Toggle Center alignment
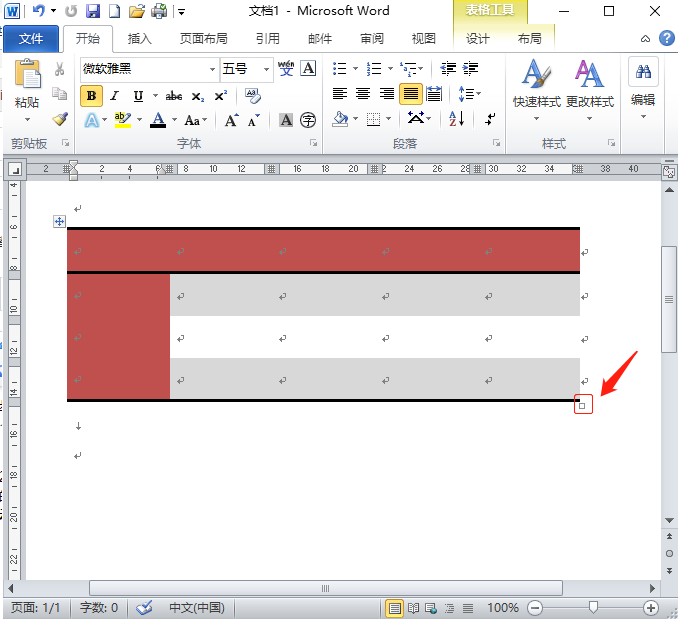 (363, 94)
